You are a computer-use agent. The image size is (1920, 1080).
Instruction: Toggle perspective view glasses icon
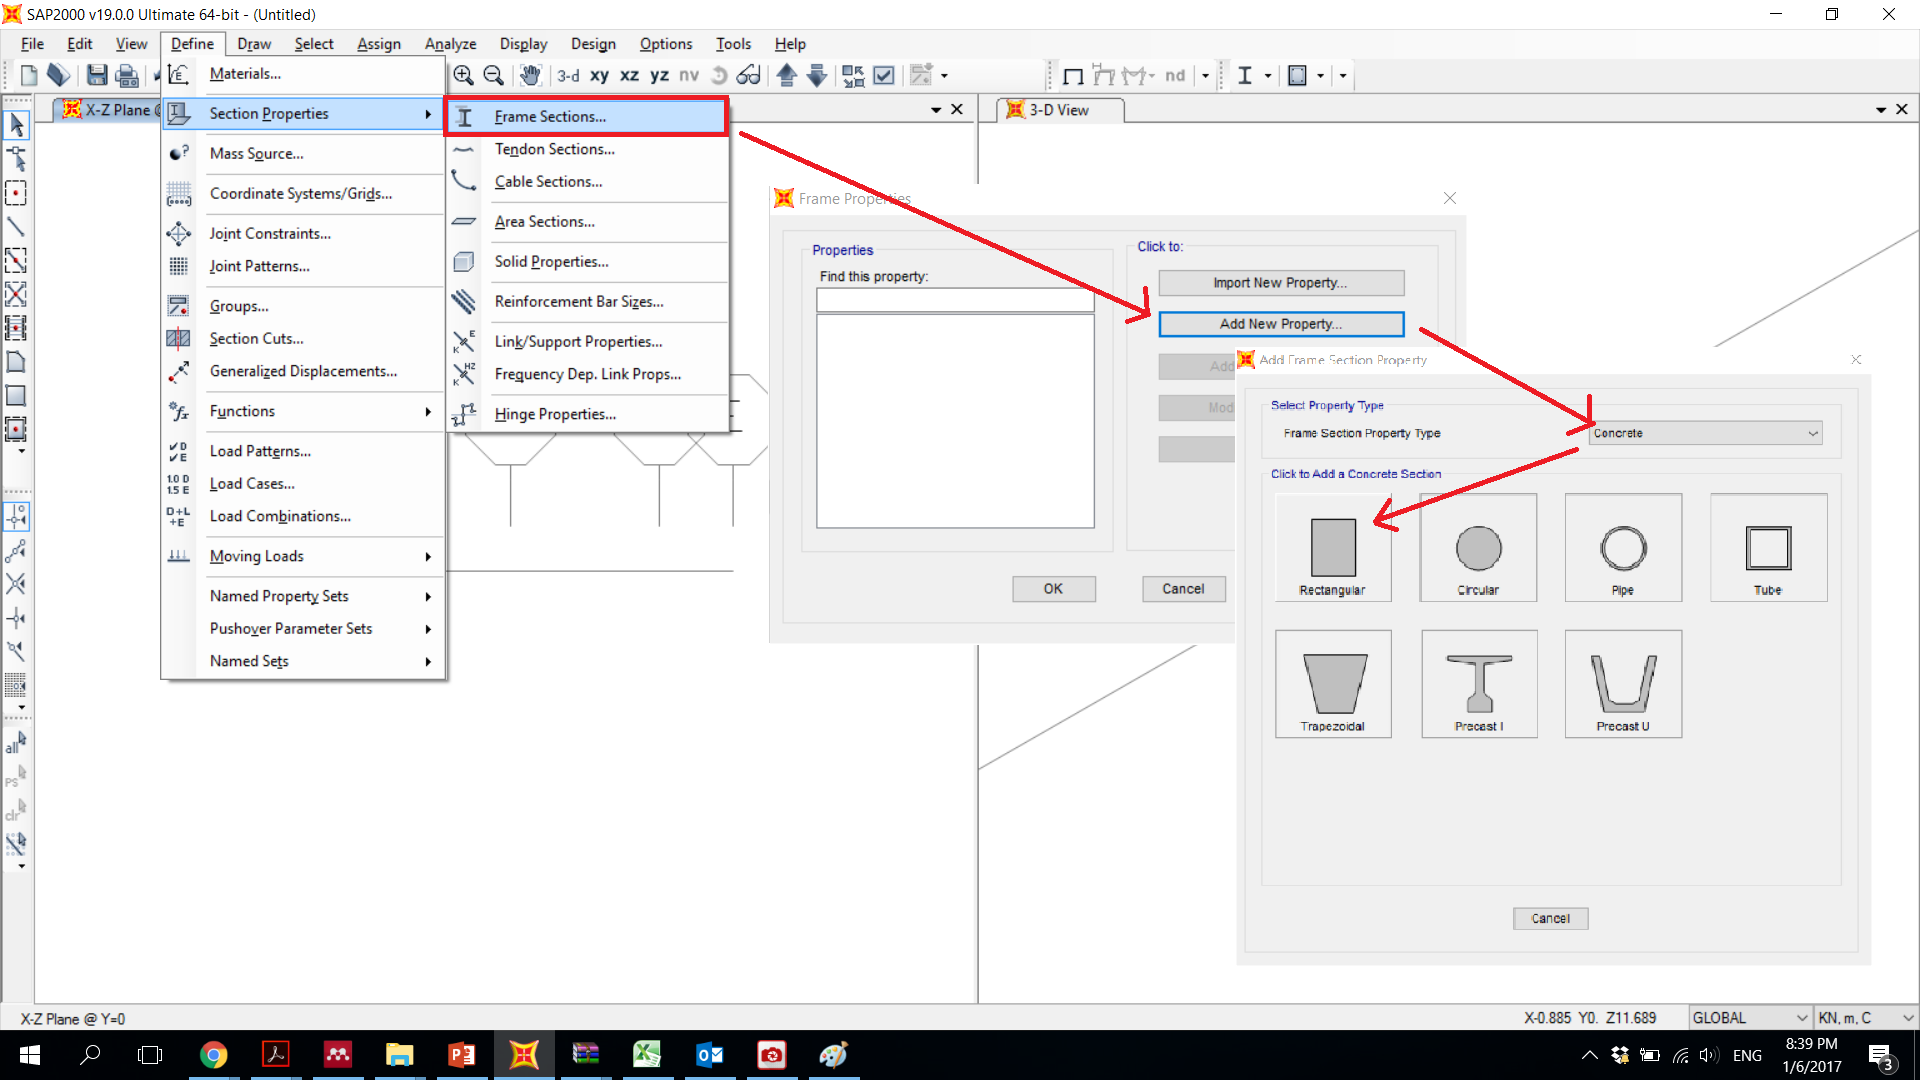(748, 75)
